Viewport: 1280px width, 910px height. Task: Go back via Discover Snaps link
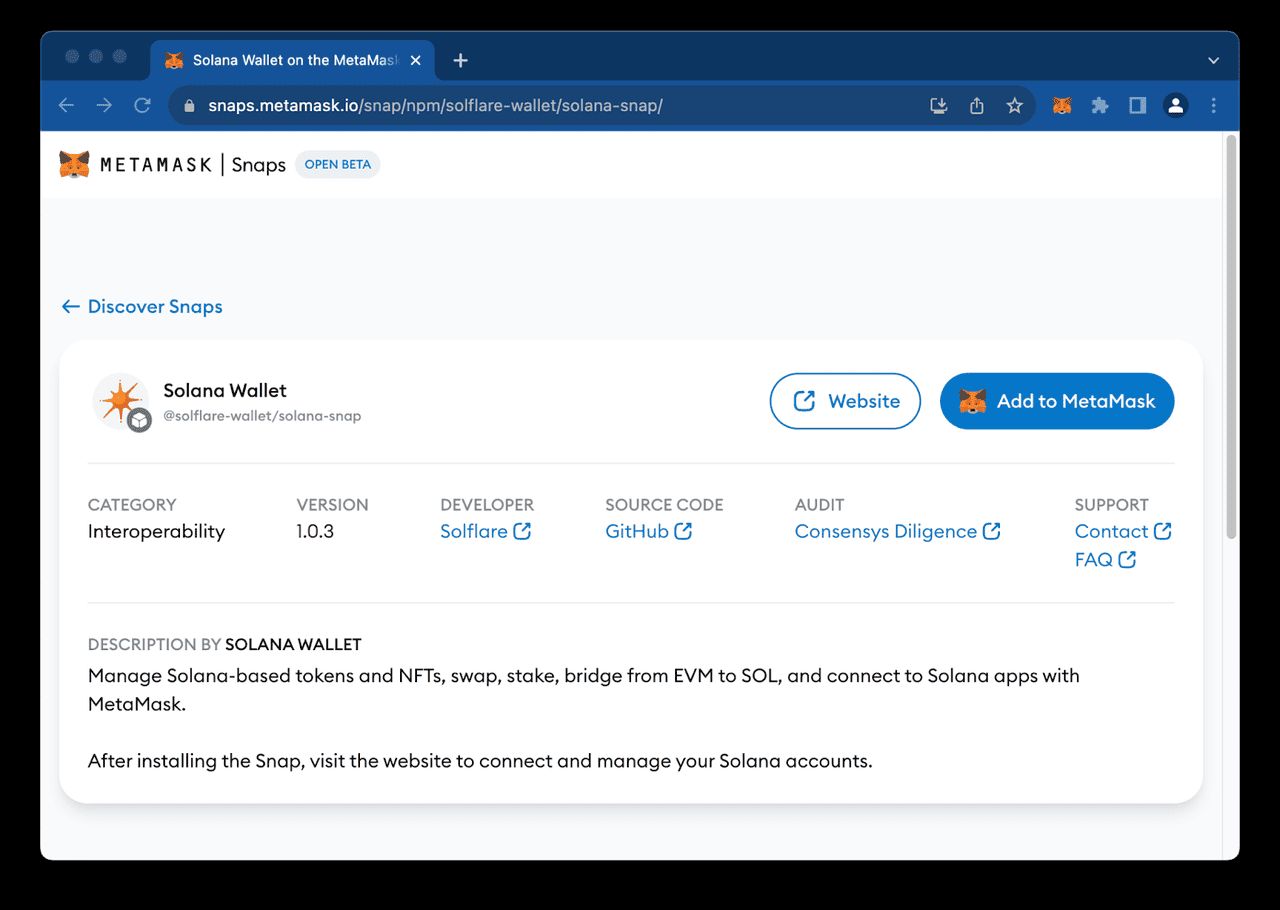click(x=142, y=307)
